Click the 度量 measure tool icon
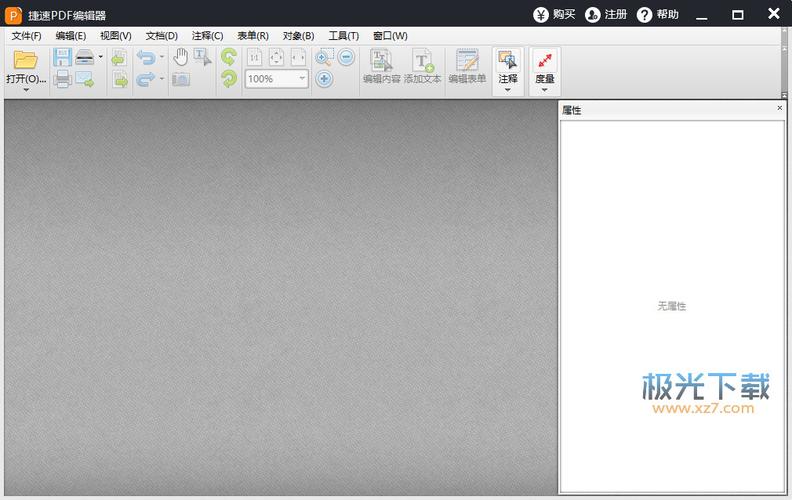792x500 pixels. pos(544,61)
